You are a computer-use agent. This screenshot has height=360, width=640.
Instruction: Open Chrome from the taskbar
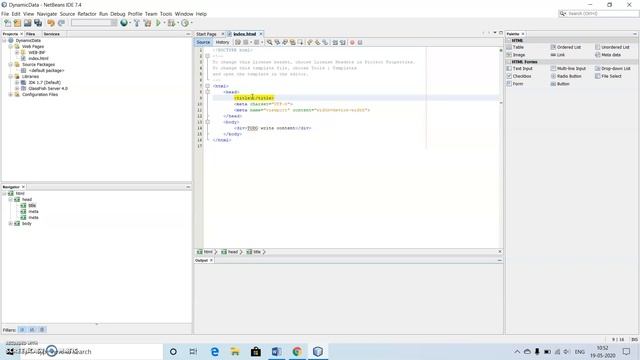point(297,351)
